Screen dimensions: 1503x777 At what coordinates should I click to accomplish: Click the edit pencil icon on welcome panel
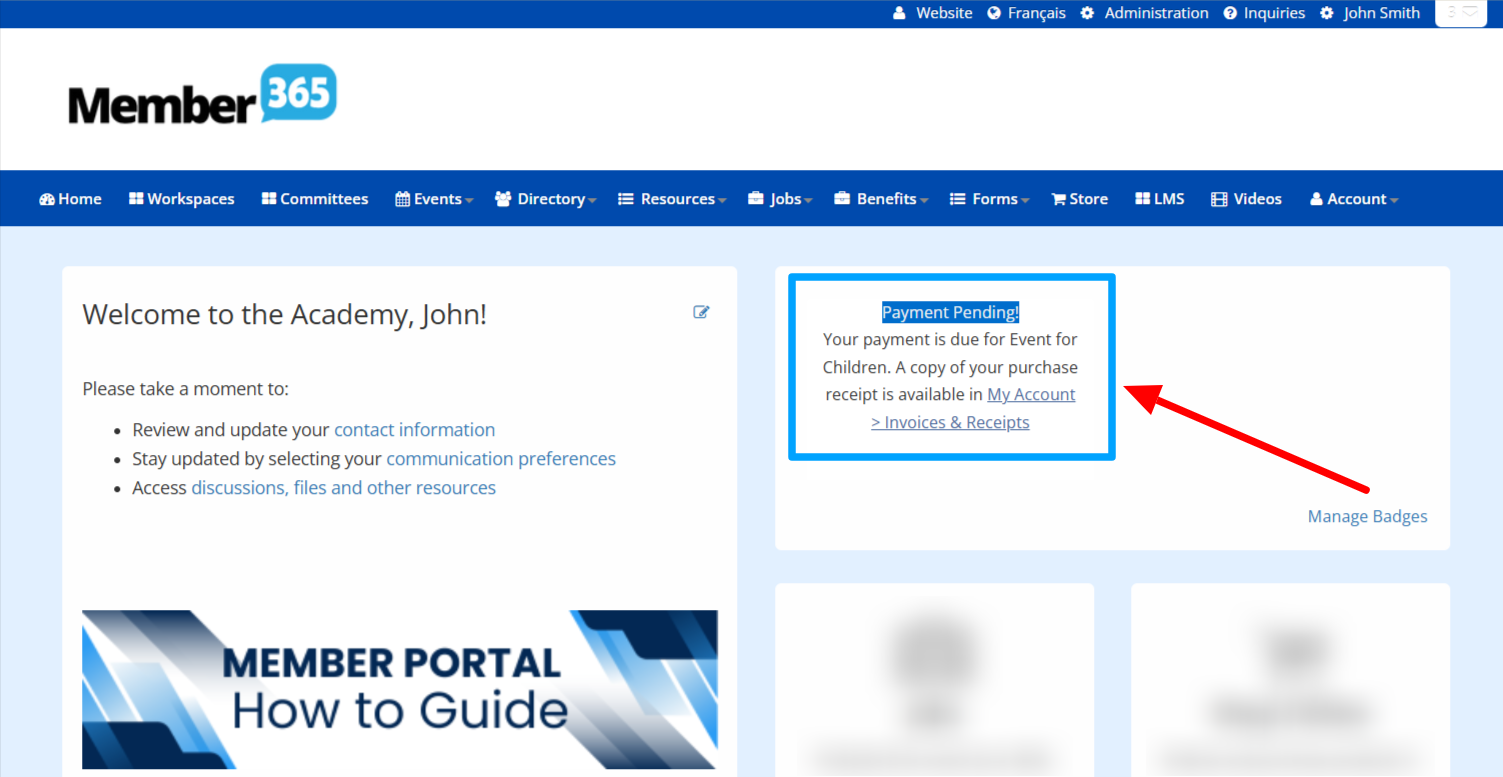(701, 312)
